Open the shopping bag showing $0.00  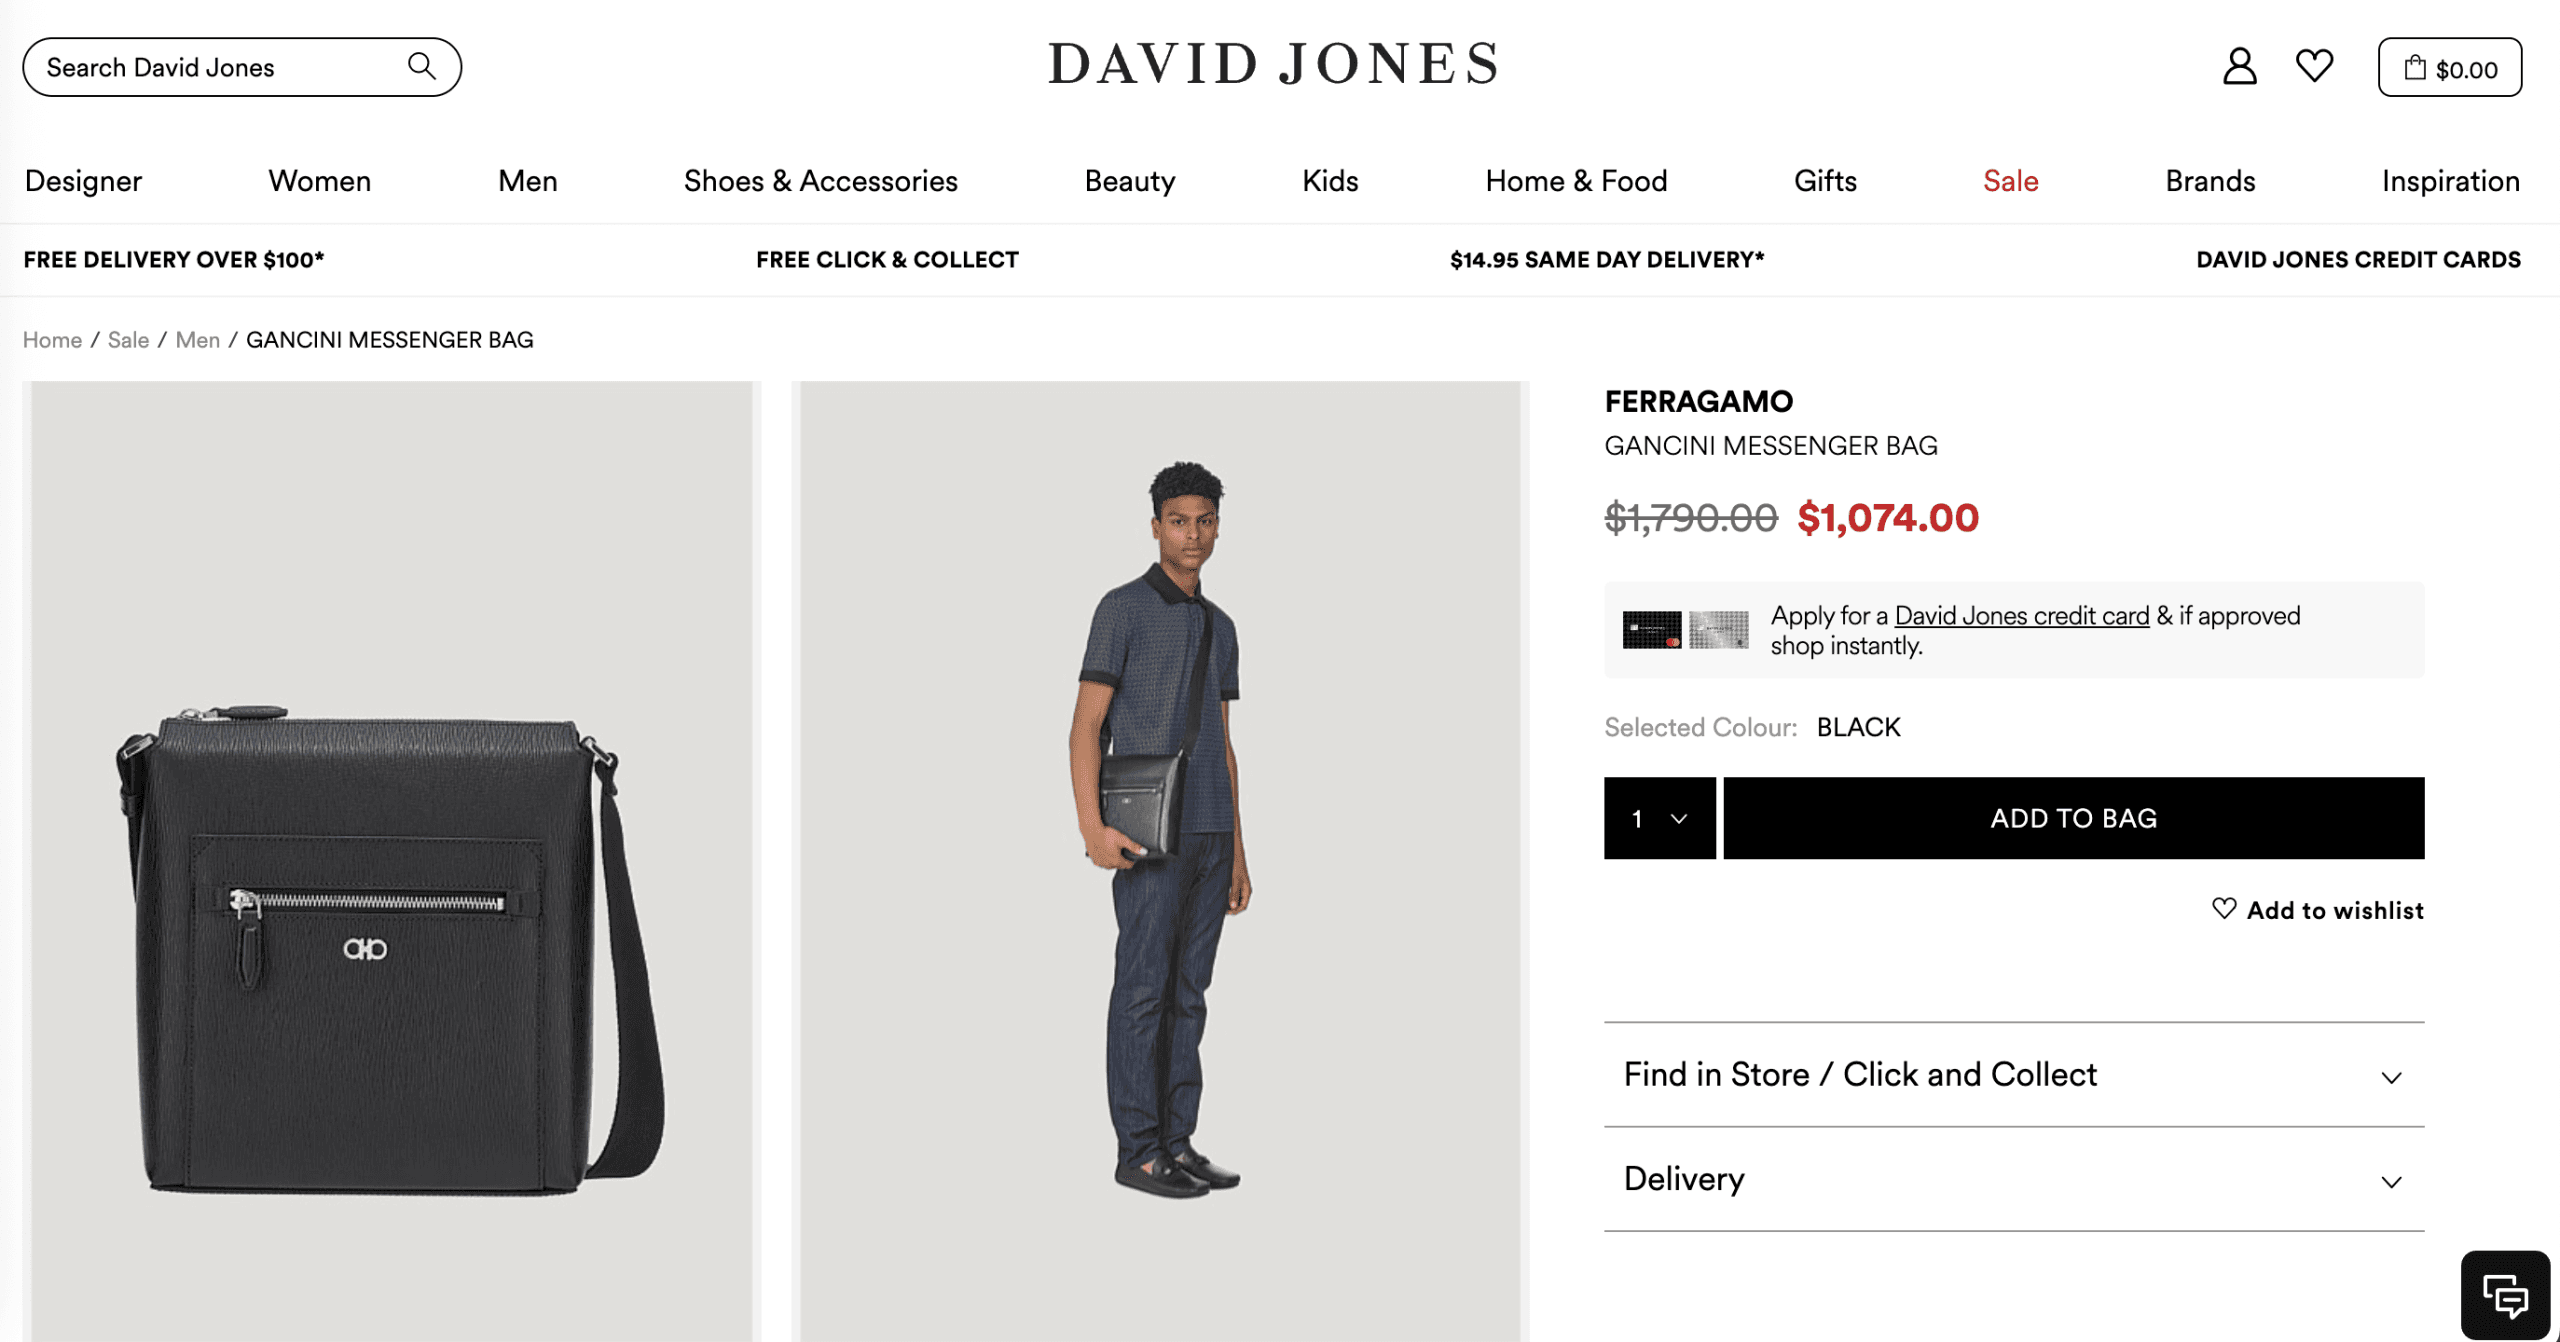coord(2450,67)
